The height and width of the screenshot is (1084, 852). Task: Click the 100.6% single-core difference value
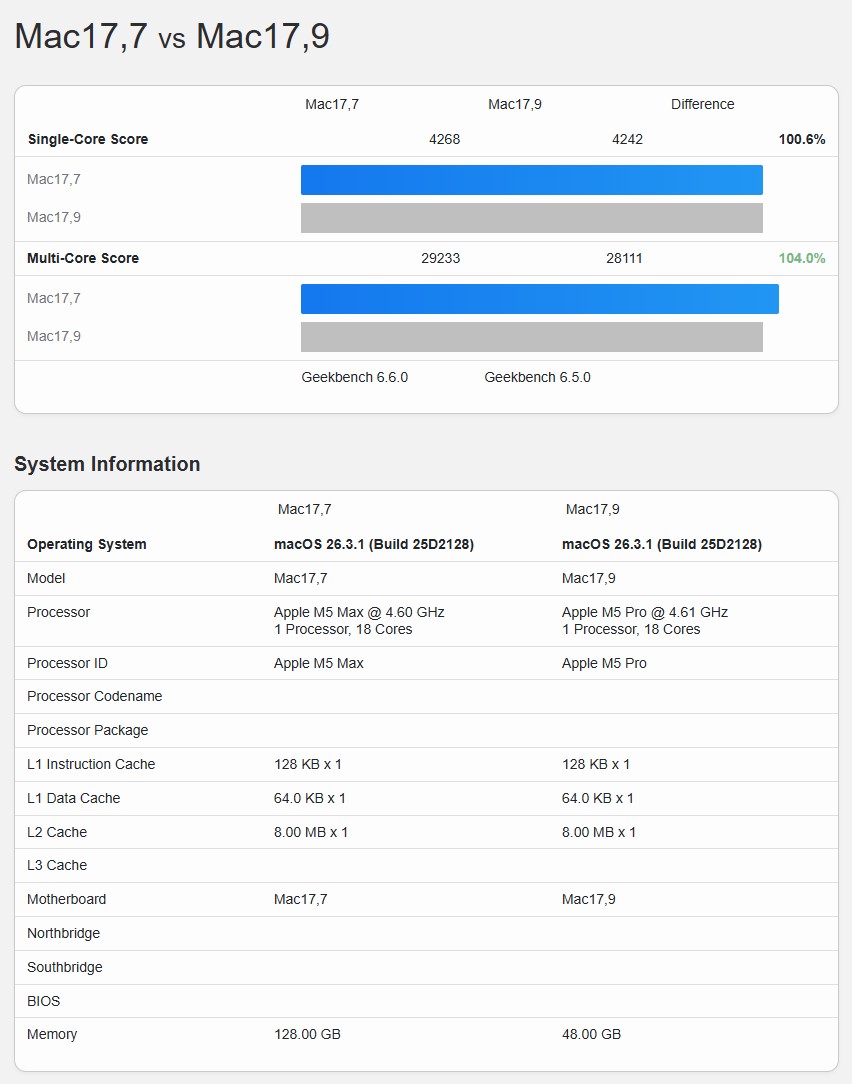coord(802,139)
